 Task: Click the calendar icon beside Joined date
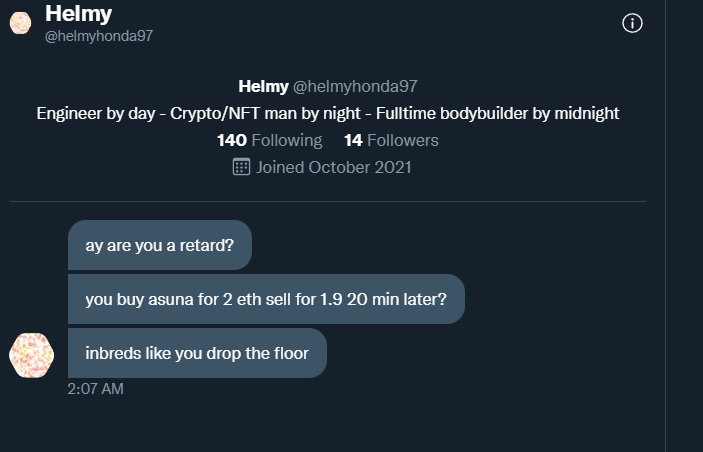coord(241,167)
